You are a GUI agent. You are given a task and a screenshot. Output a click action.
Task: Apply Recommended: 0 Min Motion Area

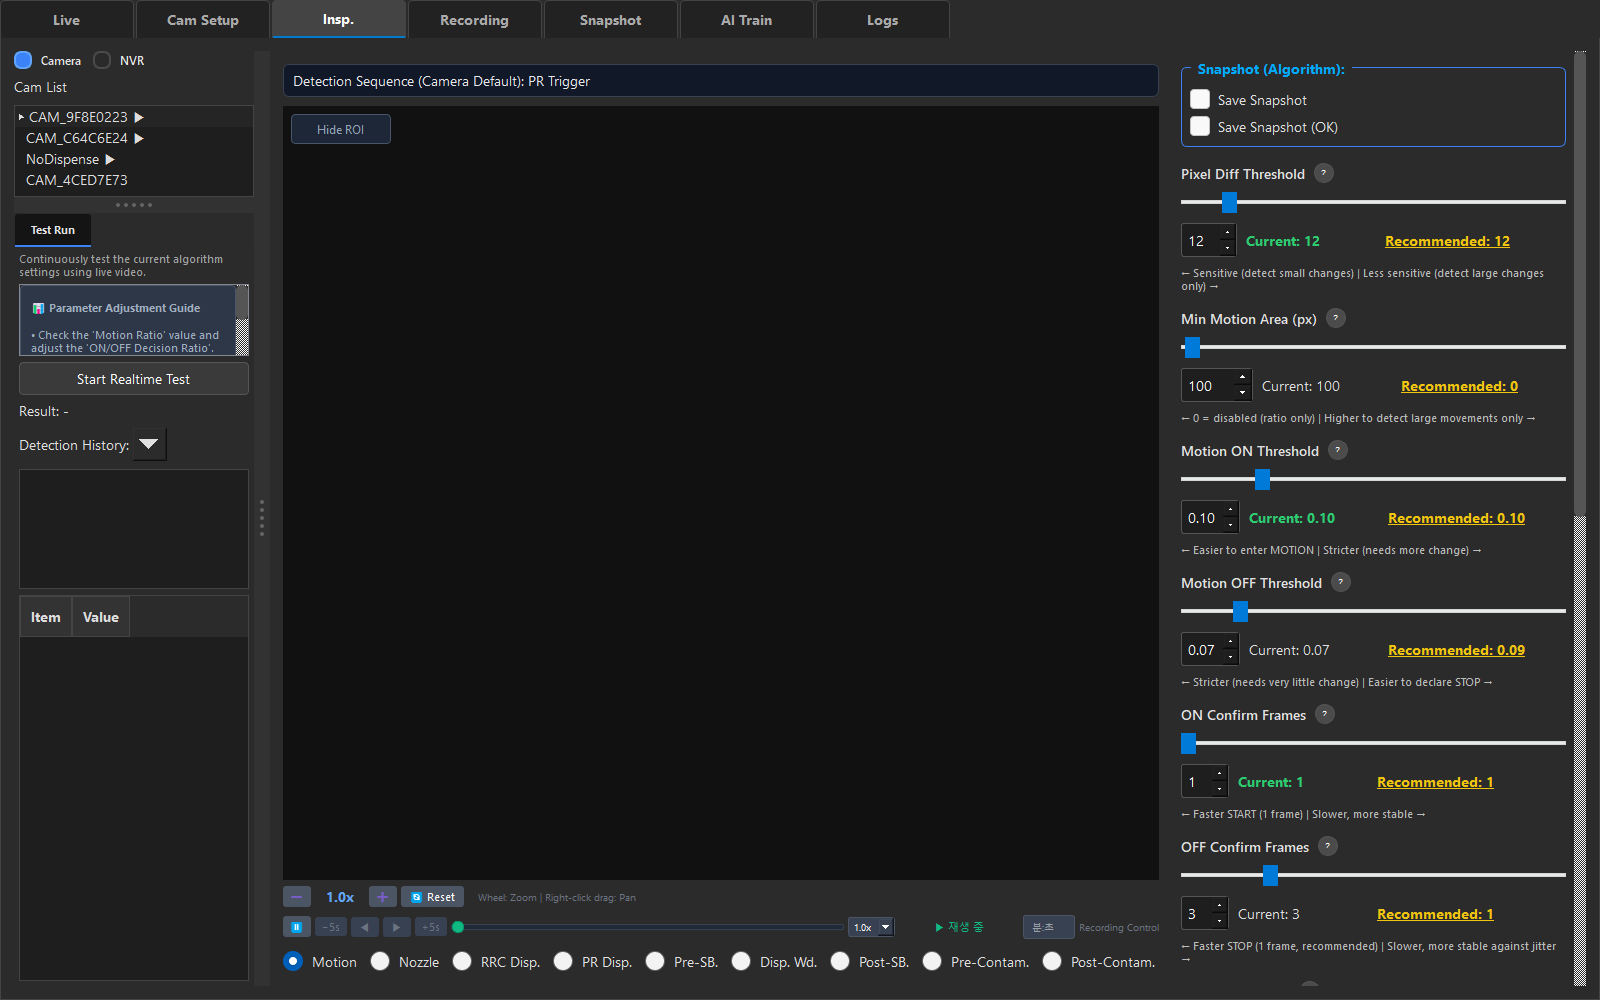point(1459,386)
